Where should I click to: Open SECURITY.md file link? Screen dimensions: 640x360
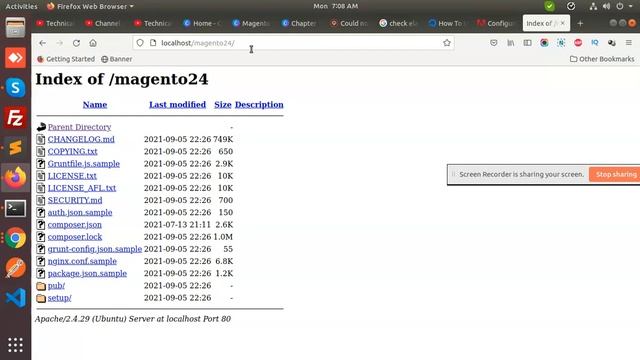(75, 200)
